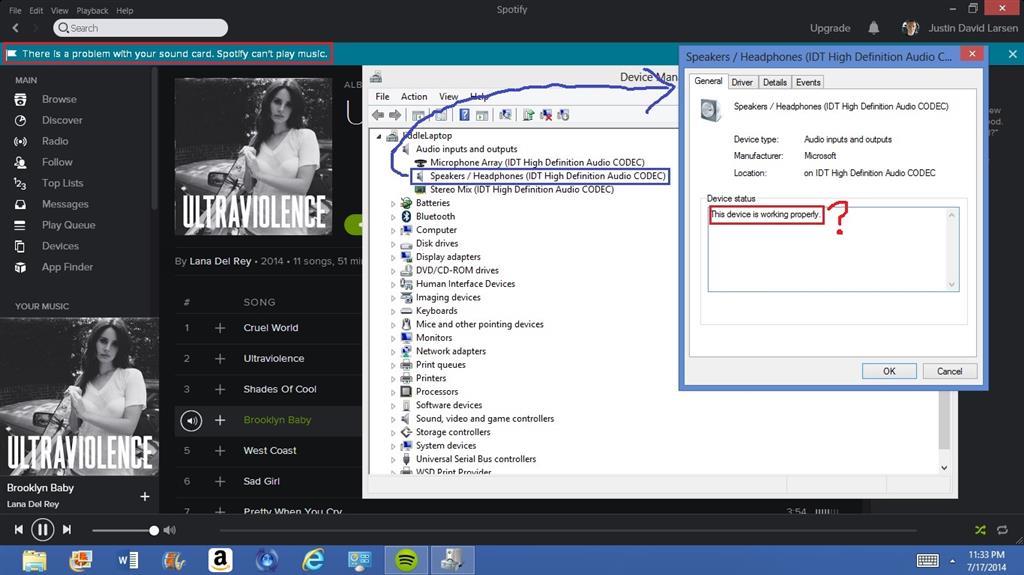The image size is (1024, 575).
Task: Click OK in speaker properties
Action: (x=889, y=371)
